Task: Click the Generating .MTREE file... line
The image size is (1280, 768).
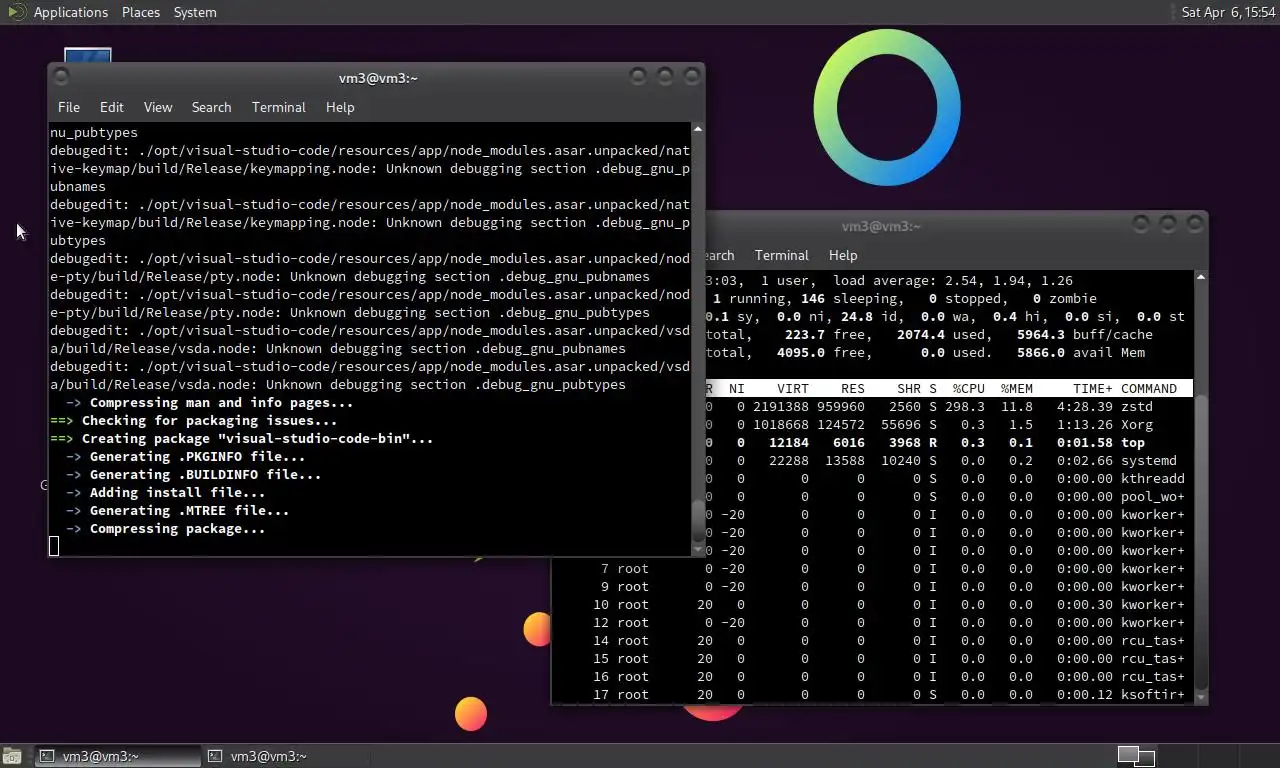Action: (178, 510)
